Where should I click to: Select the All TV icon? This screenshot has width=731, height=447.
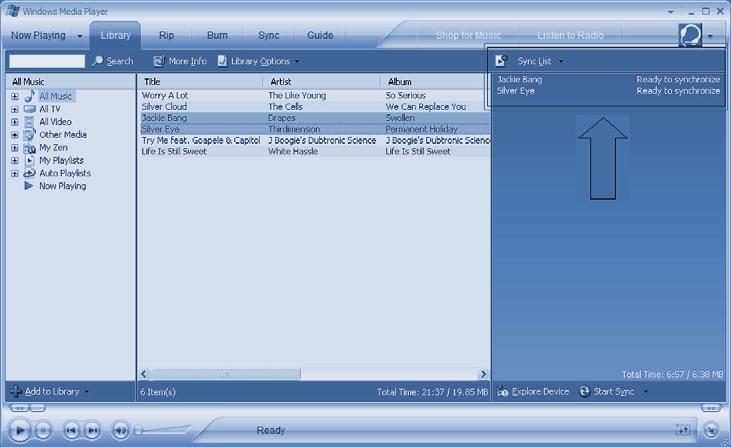[x=29, y=109]
